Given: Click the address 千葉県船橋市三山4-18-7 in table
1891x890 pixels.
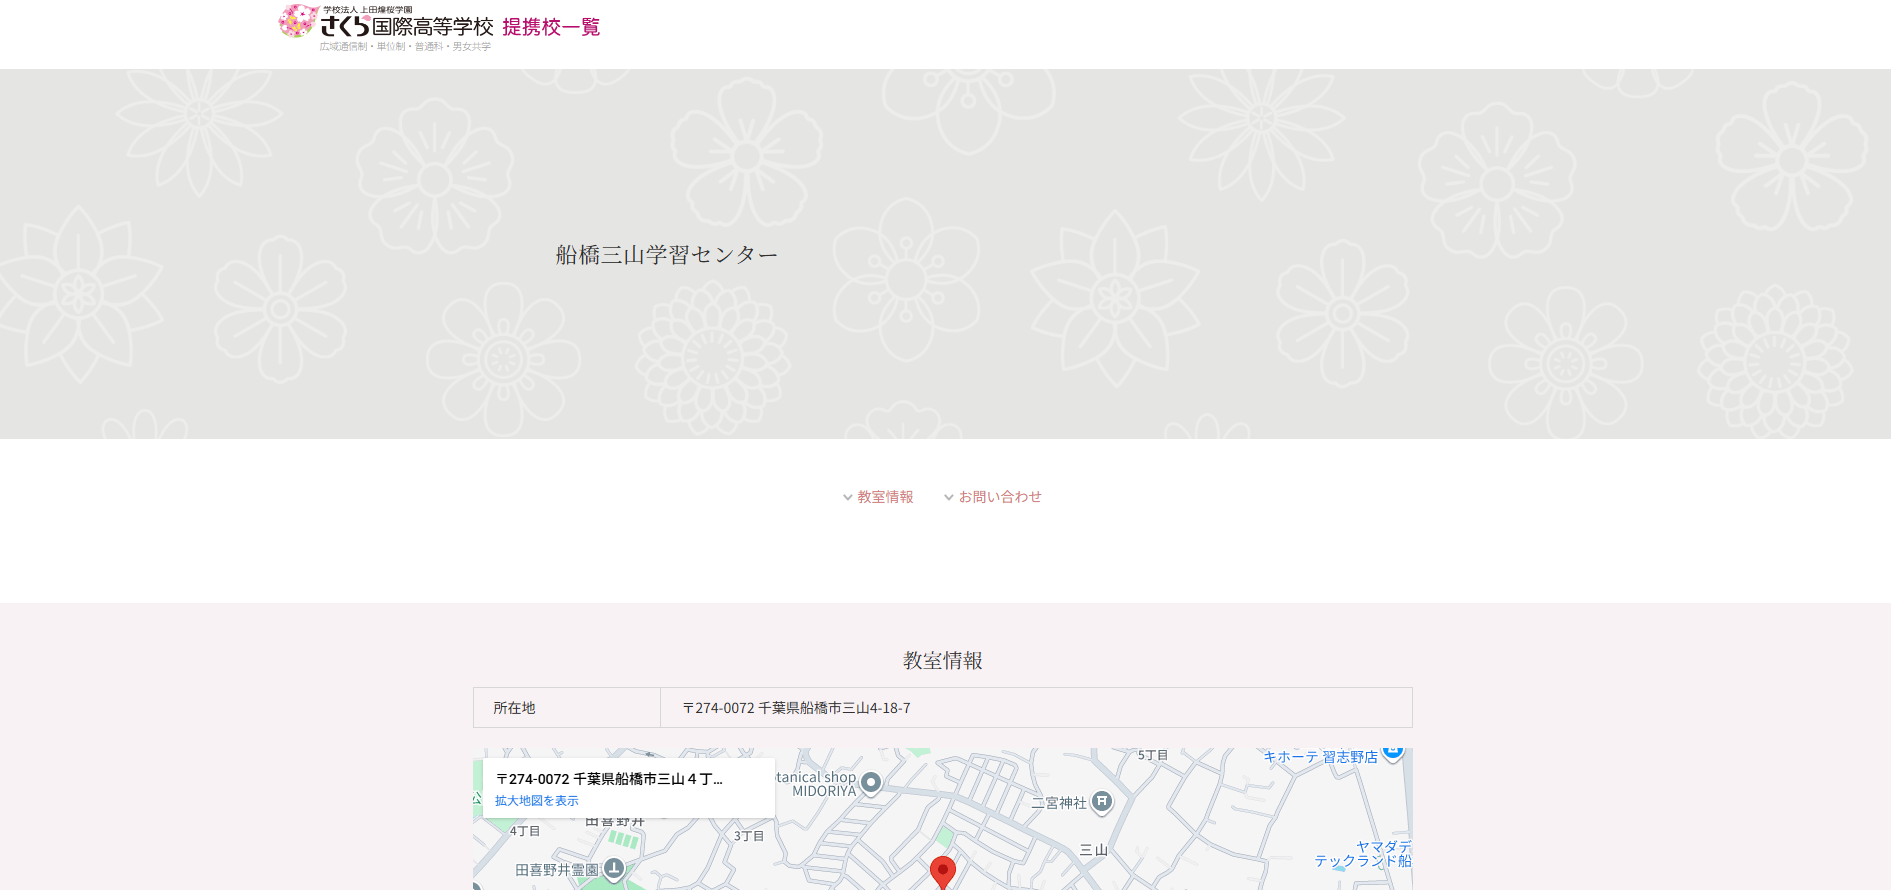Looking at the screenshot, I should 797,708.
